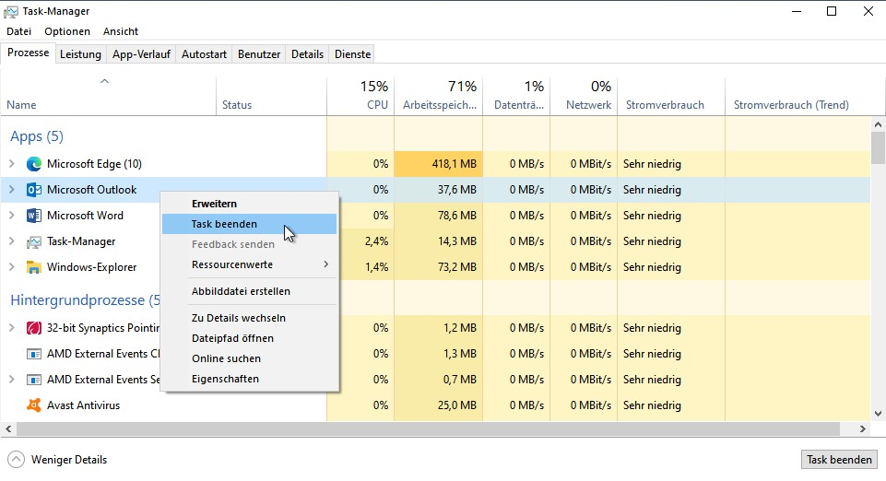Expand the 32-bit Synaptics process group
Screen dimensions: 886x481
coord(11,328)
